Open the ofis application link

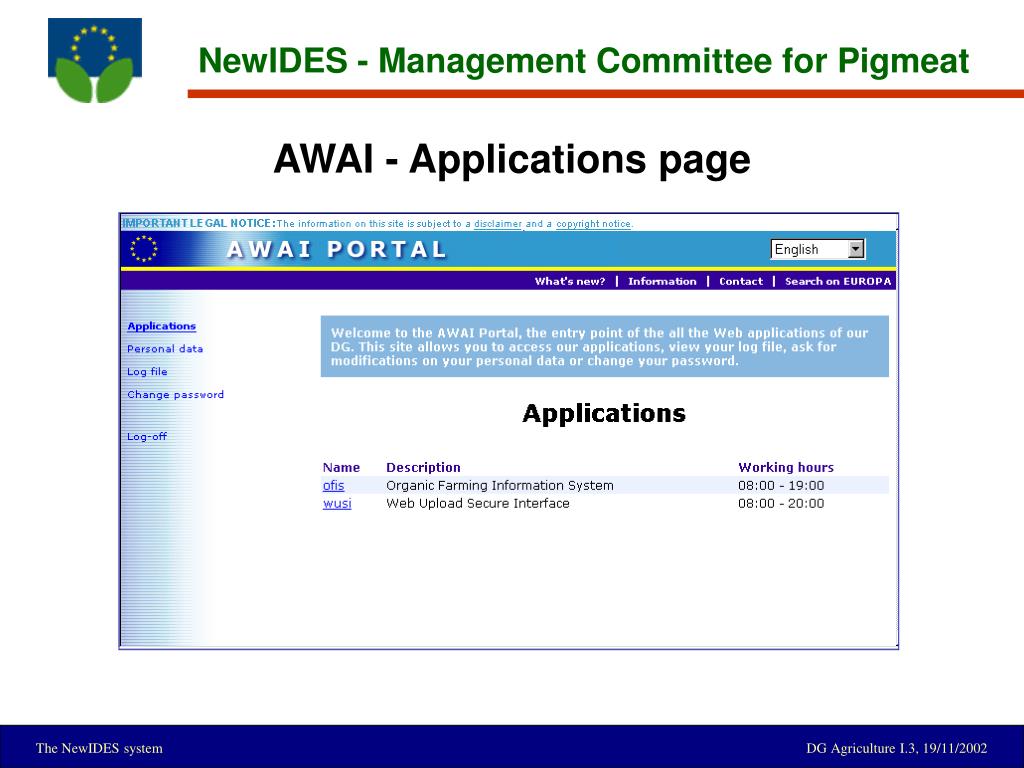333,485
